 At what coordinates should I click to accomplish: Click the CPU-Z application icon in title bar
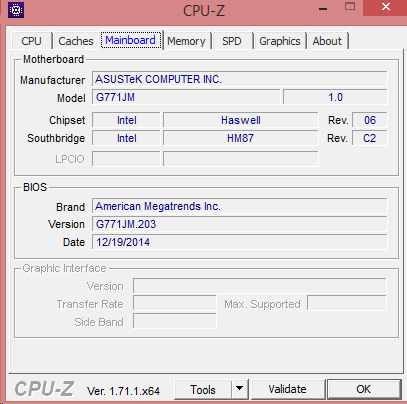click(16, 10)
